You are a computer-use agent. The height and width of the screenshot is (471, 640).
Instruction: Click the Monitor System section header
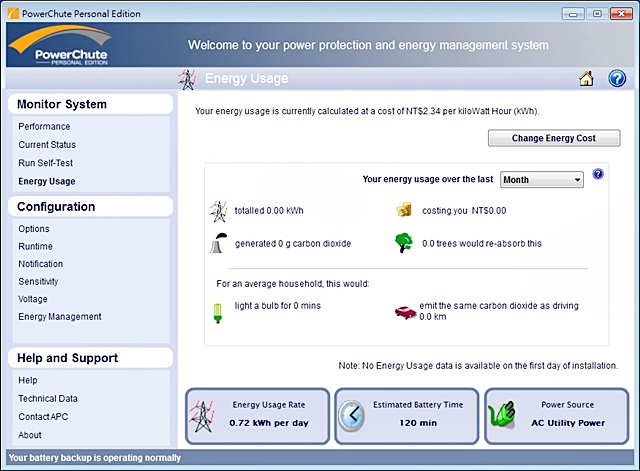(x=90, y=104)
